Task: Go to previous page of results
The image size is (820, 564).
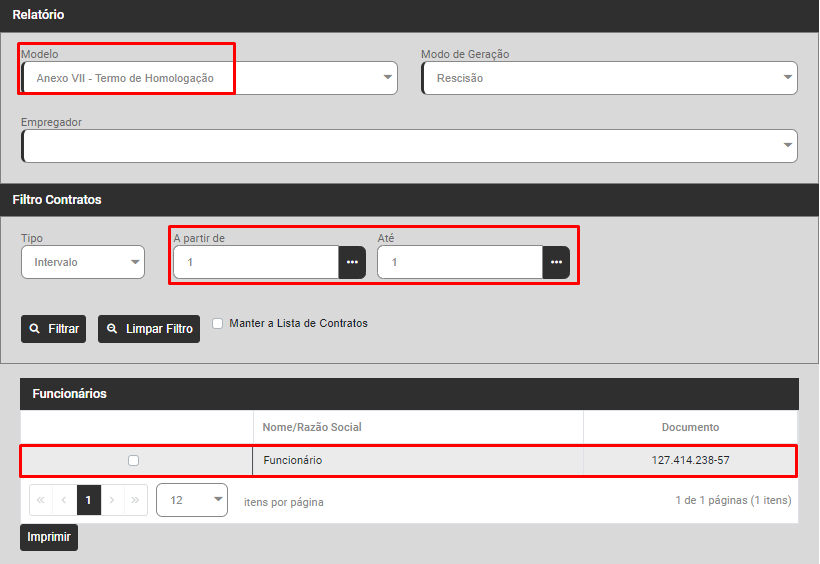Action: point(64,500)
